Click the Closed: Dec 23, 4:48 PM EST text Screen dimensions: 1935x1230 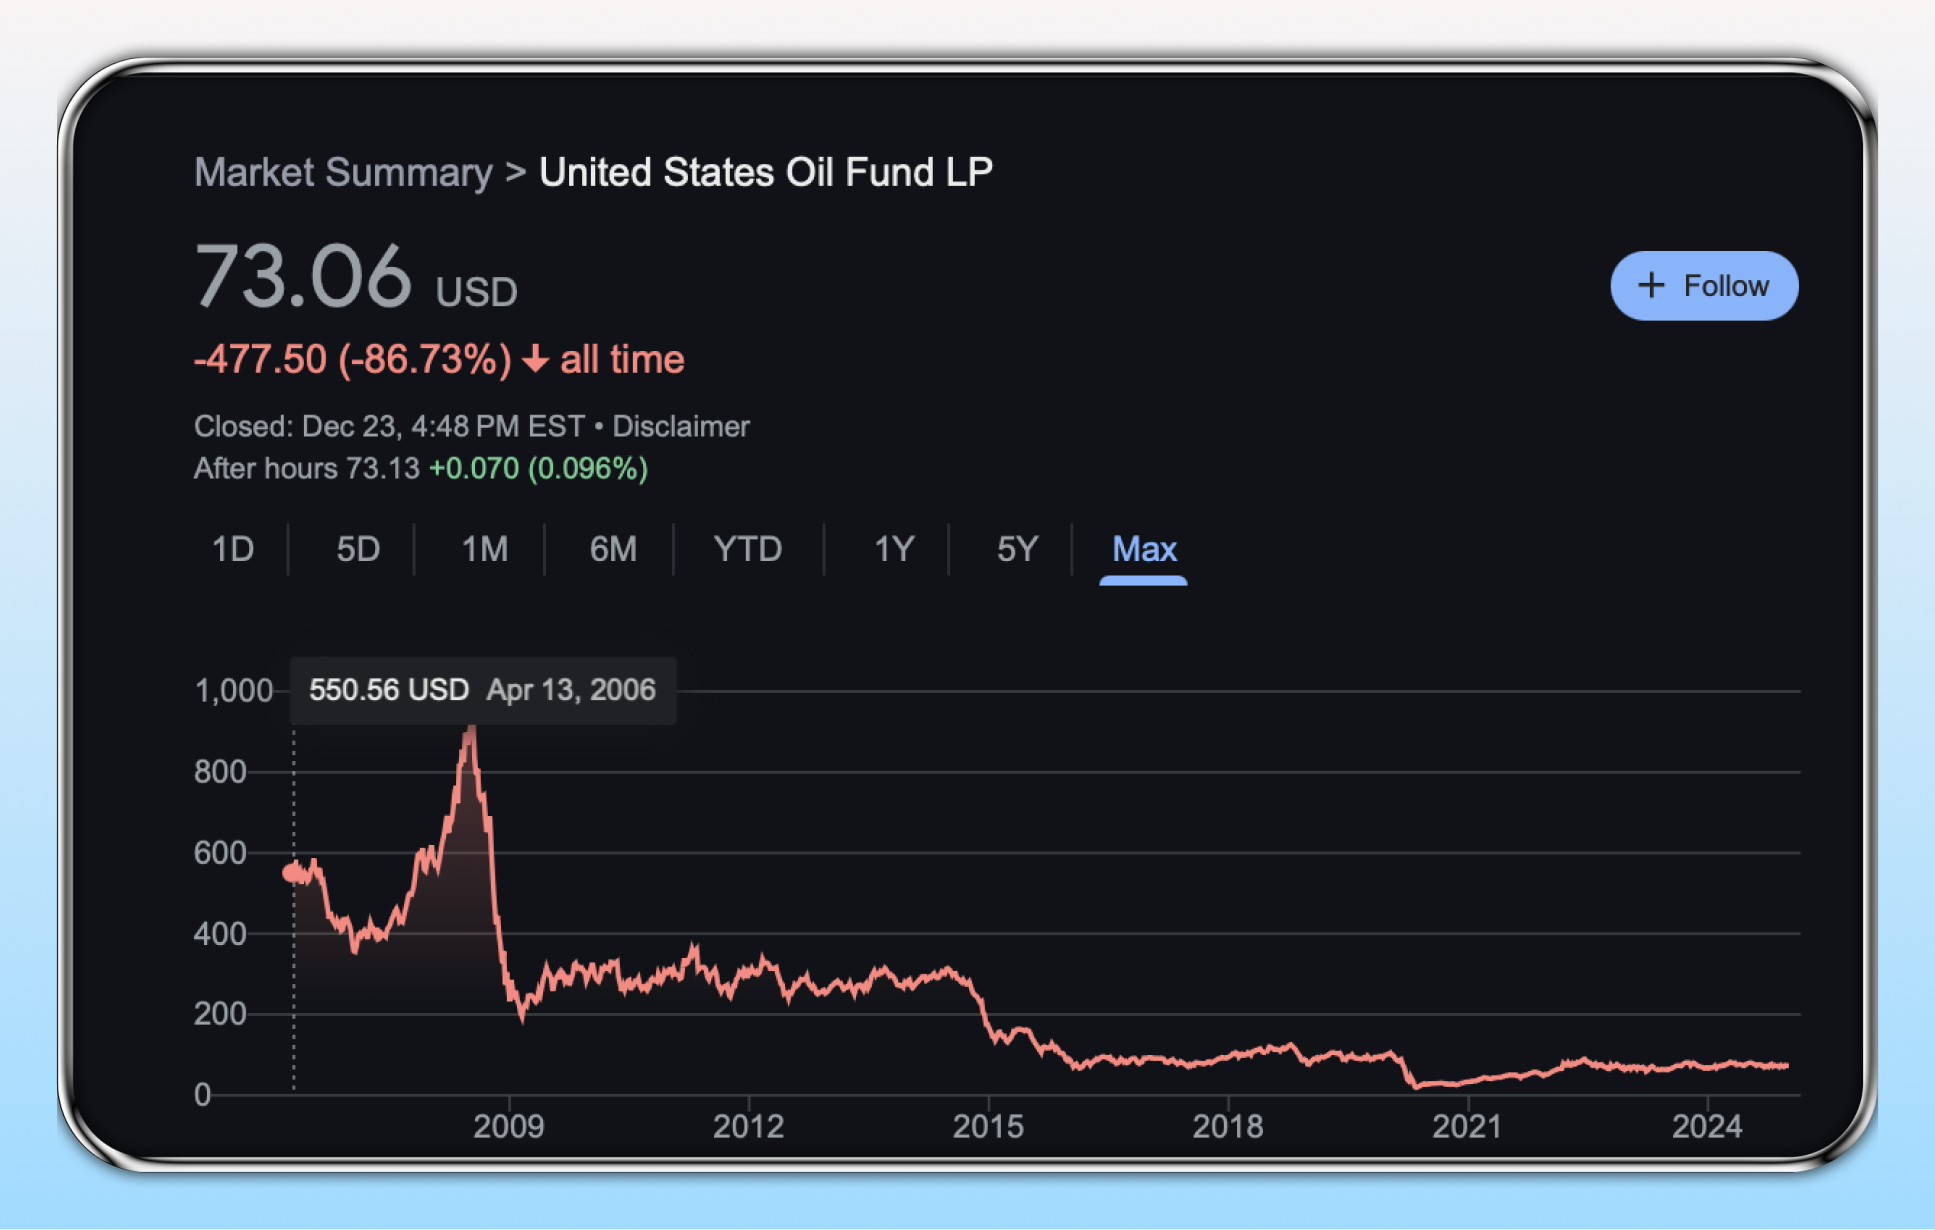(x=389, y=426)
